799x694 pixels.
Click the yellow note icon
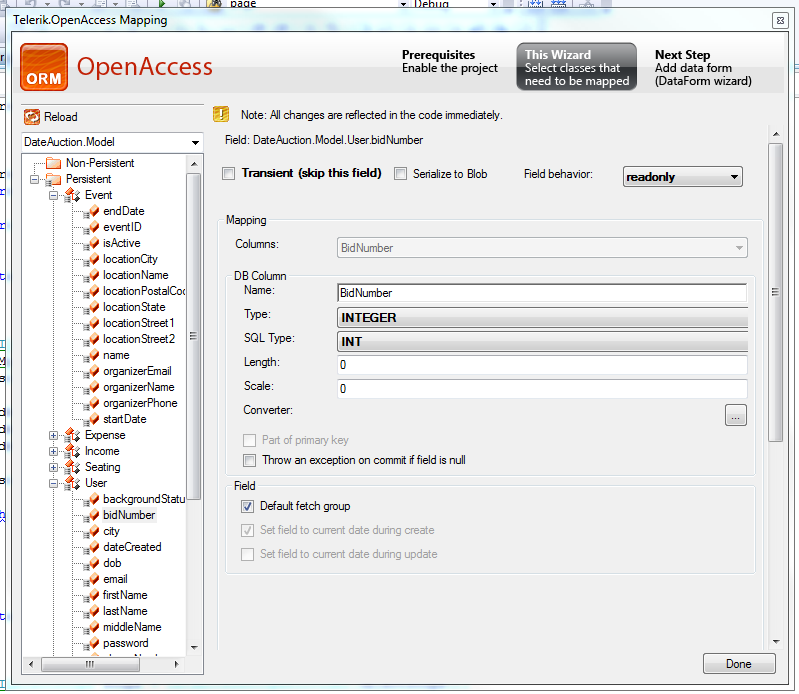[221, 115]
